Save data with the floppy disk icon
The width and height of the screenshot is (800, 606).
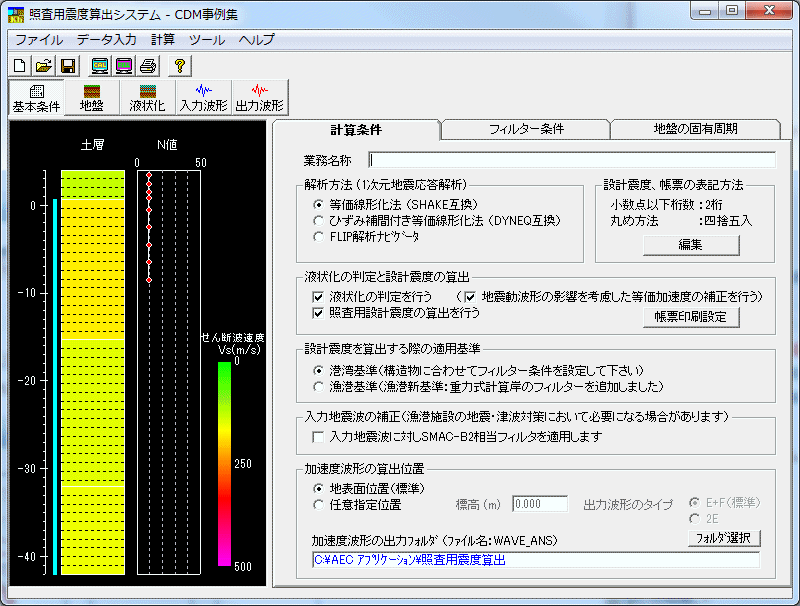pos(68,67)
